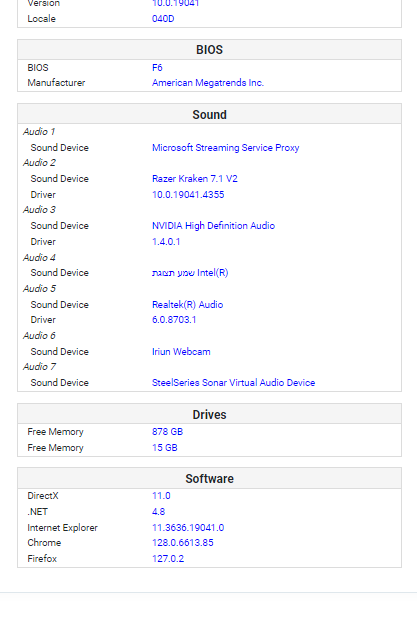
Task: Click the BIOS section header
Action: [209, 50]
